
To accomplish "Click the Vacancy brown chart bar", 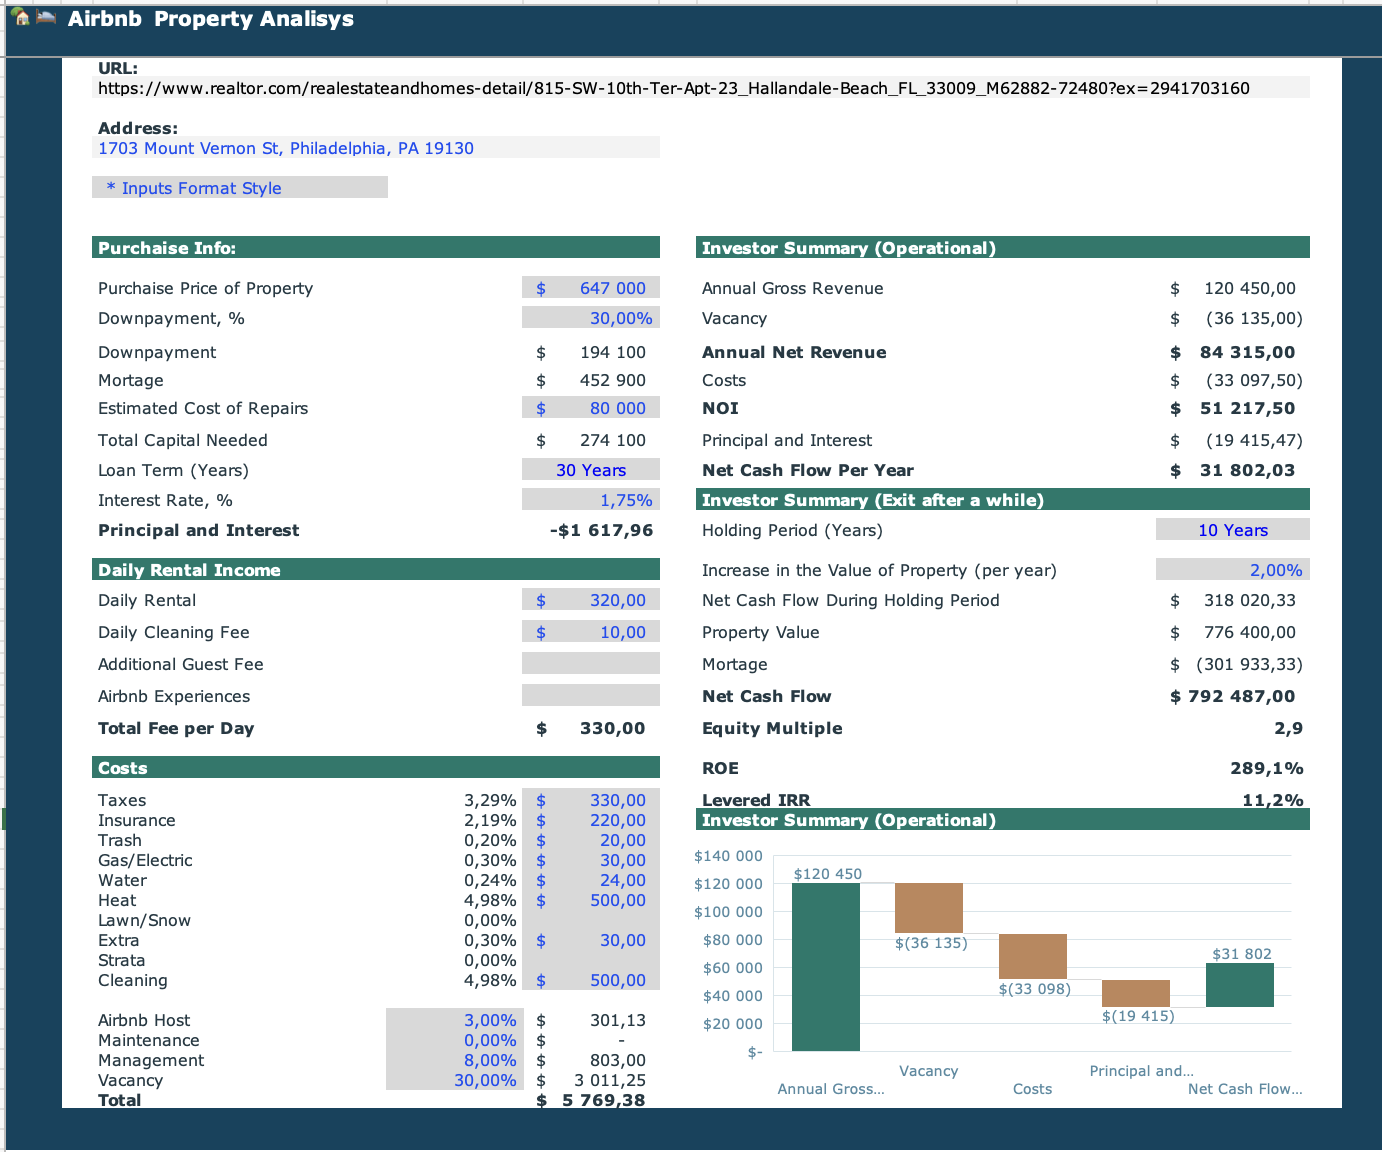I will 929,908.
